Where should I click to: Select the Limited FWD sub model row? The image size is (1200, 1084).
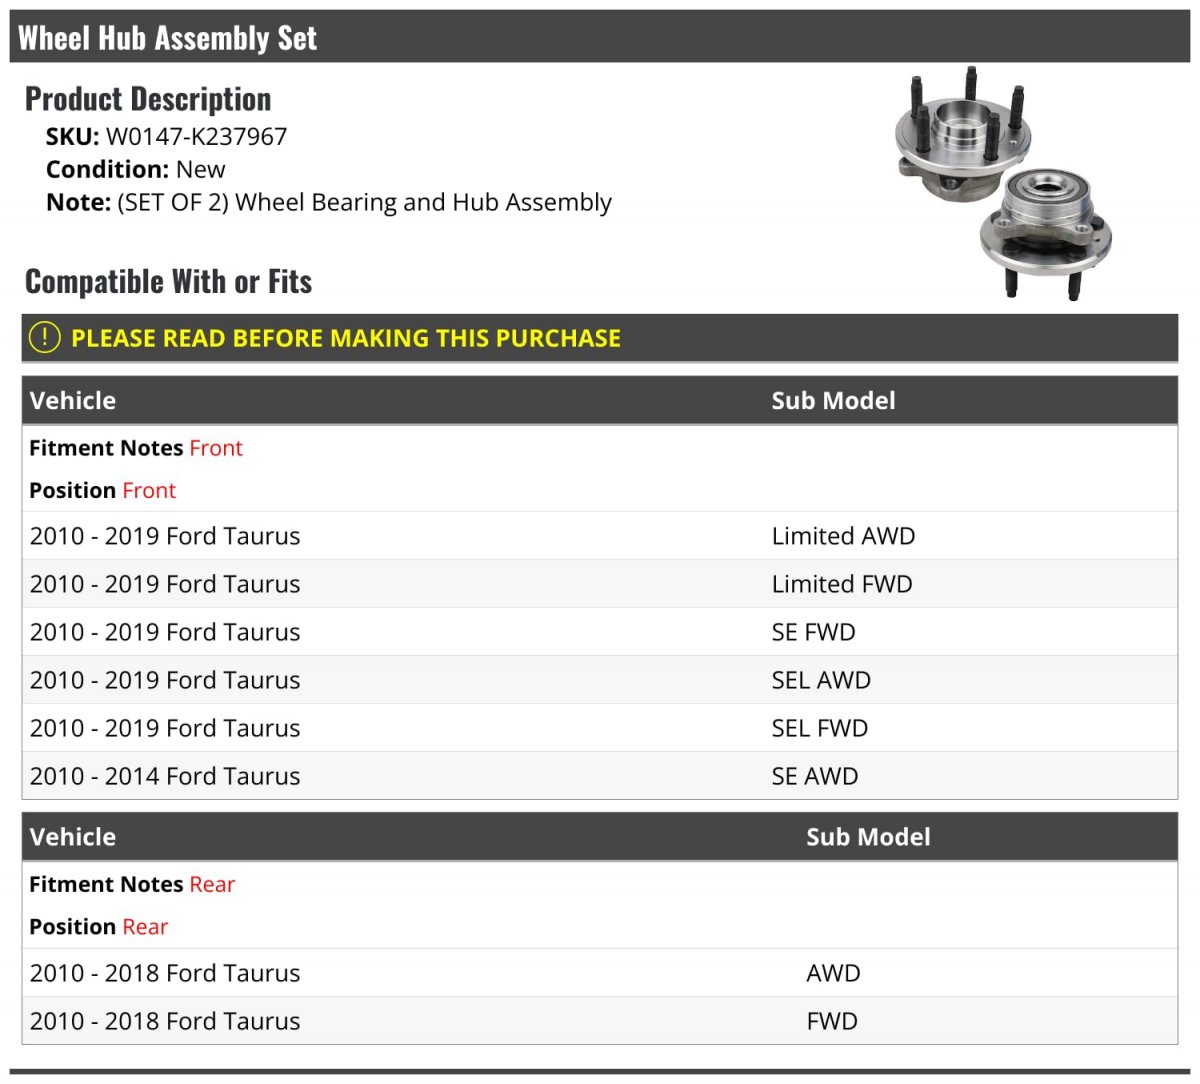click(841, 584)
